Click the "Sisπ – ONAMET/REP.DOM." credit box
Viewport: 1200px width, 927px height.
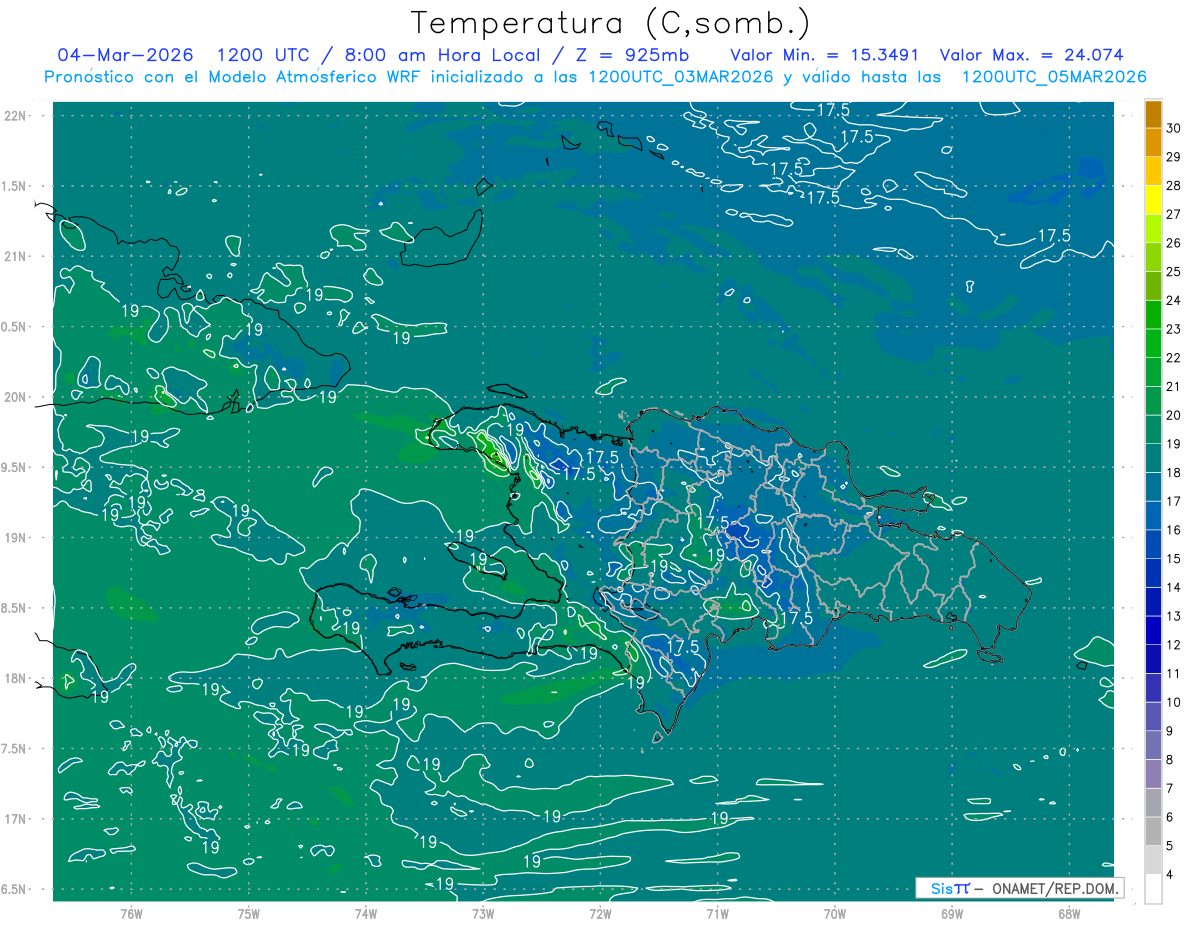1020,888
